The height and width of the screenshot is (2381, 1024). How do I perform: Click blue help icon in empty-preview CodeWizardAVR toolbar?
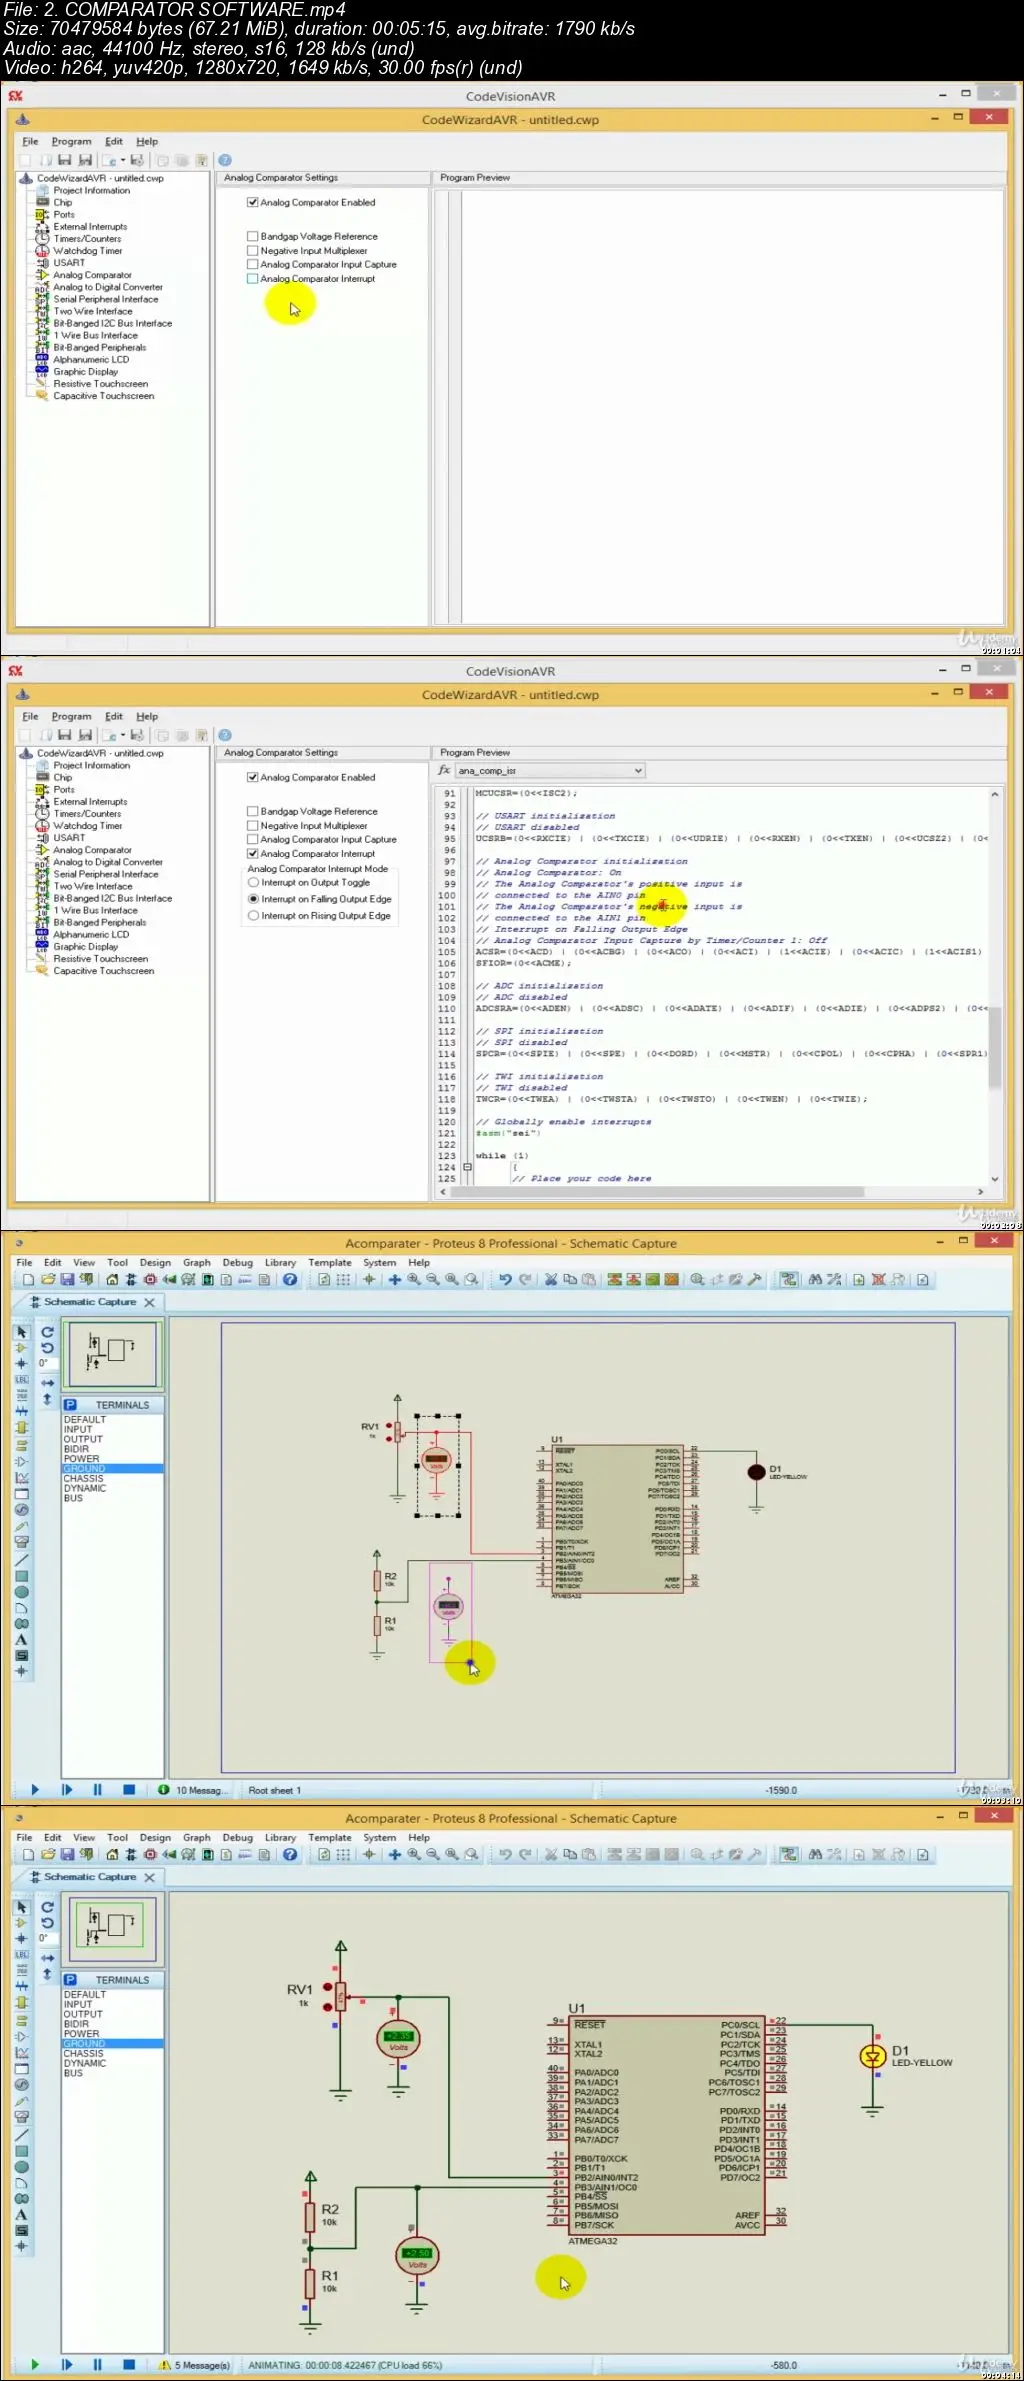pyautogui.click(x=225, y=160)
